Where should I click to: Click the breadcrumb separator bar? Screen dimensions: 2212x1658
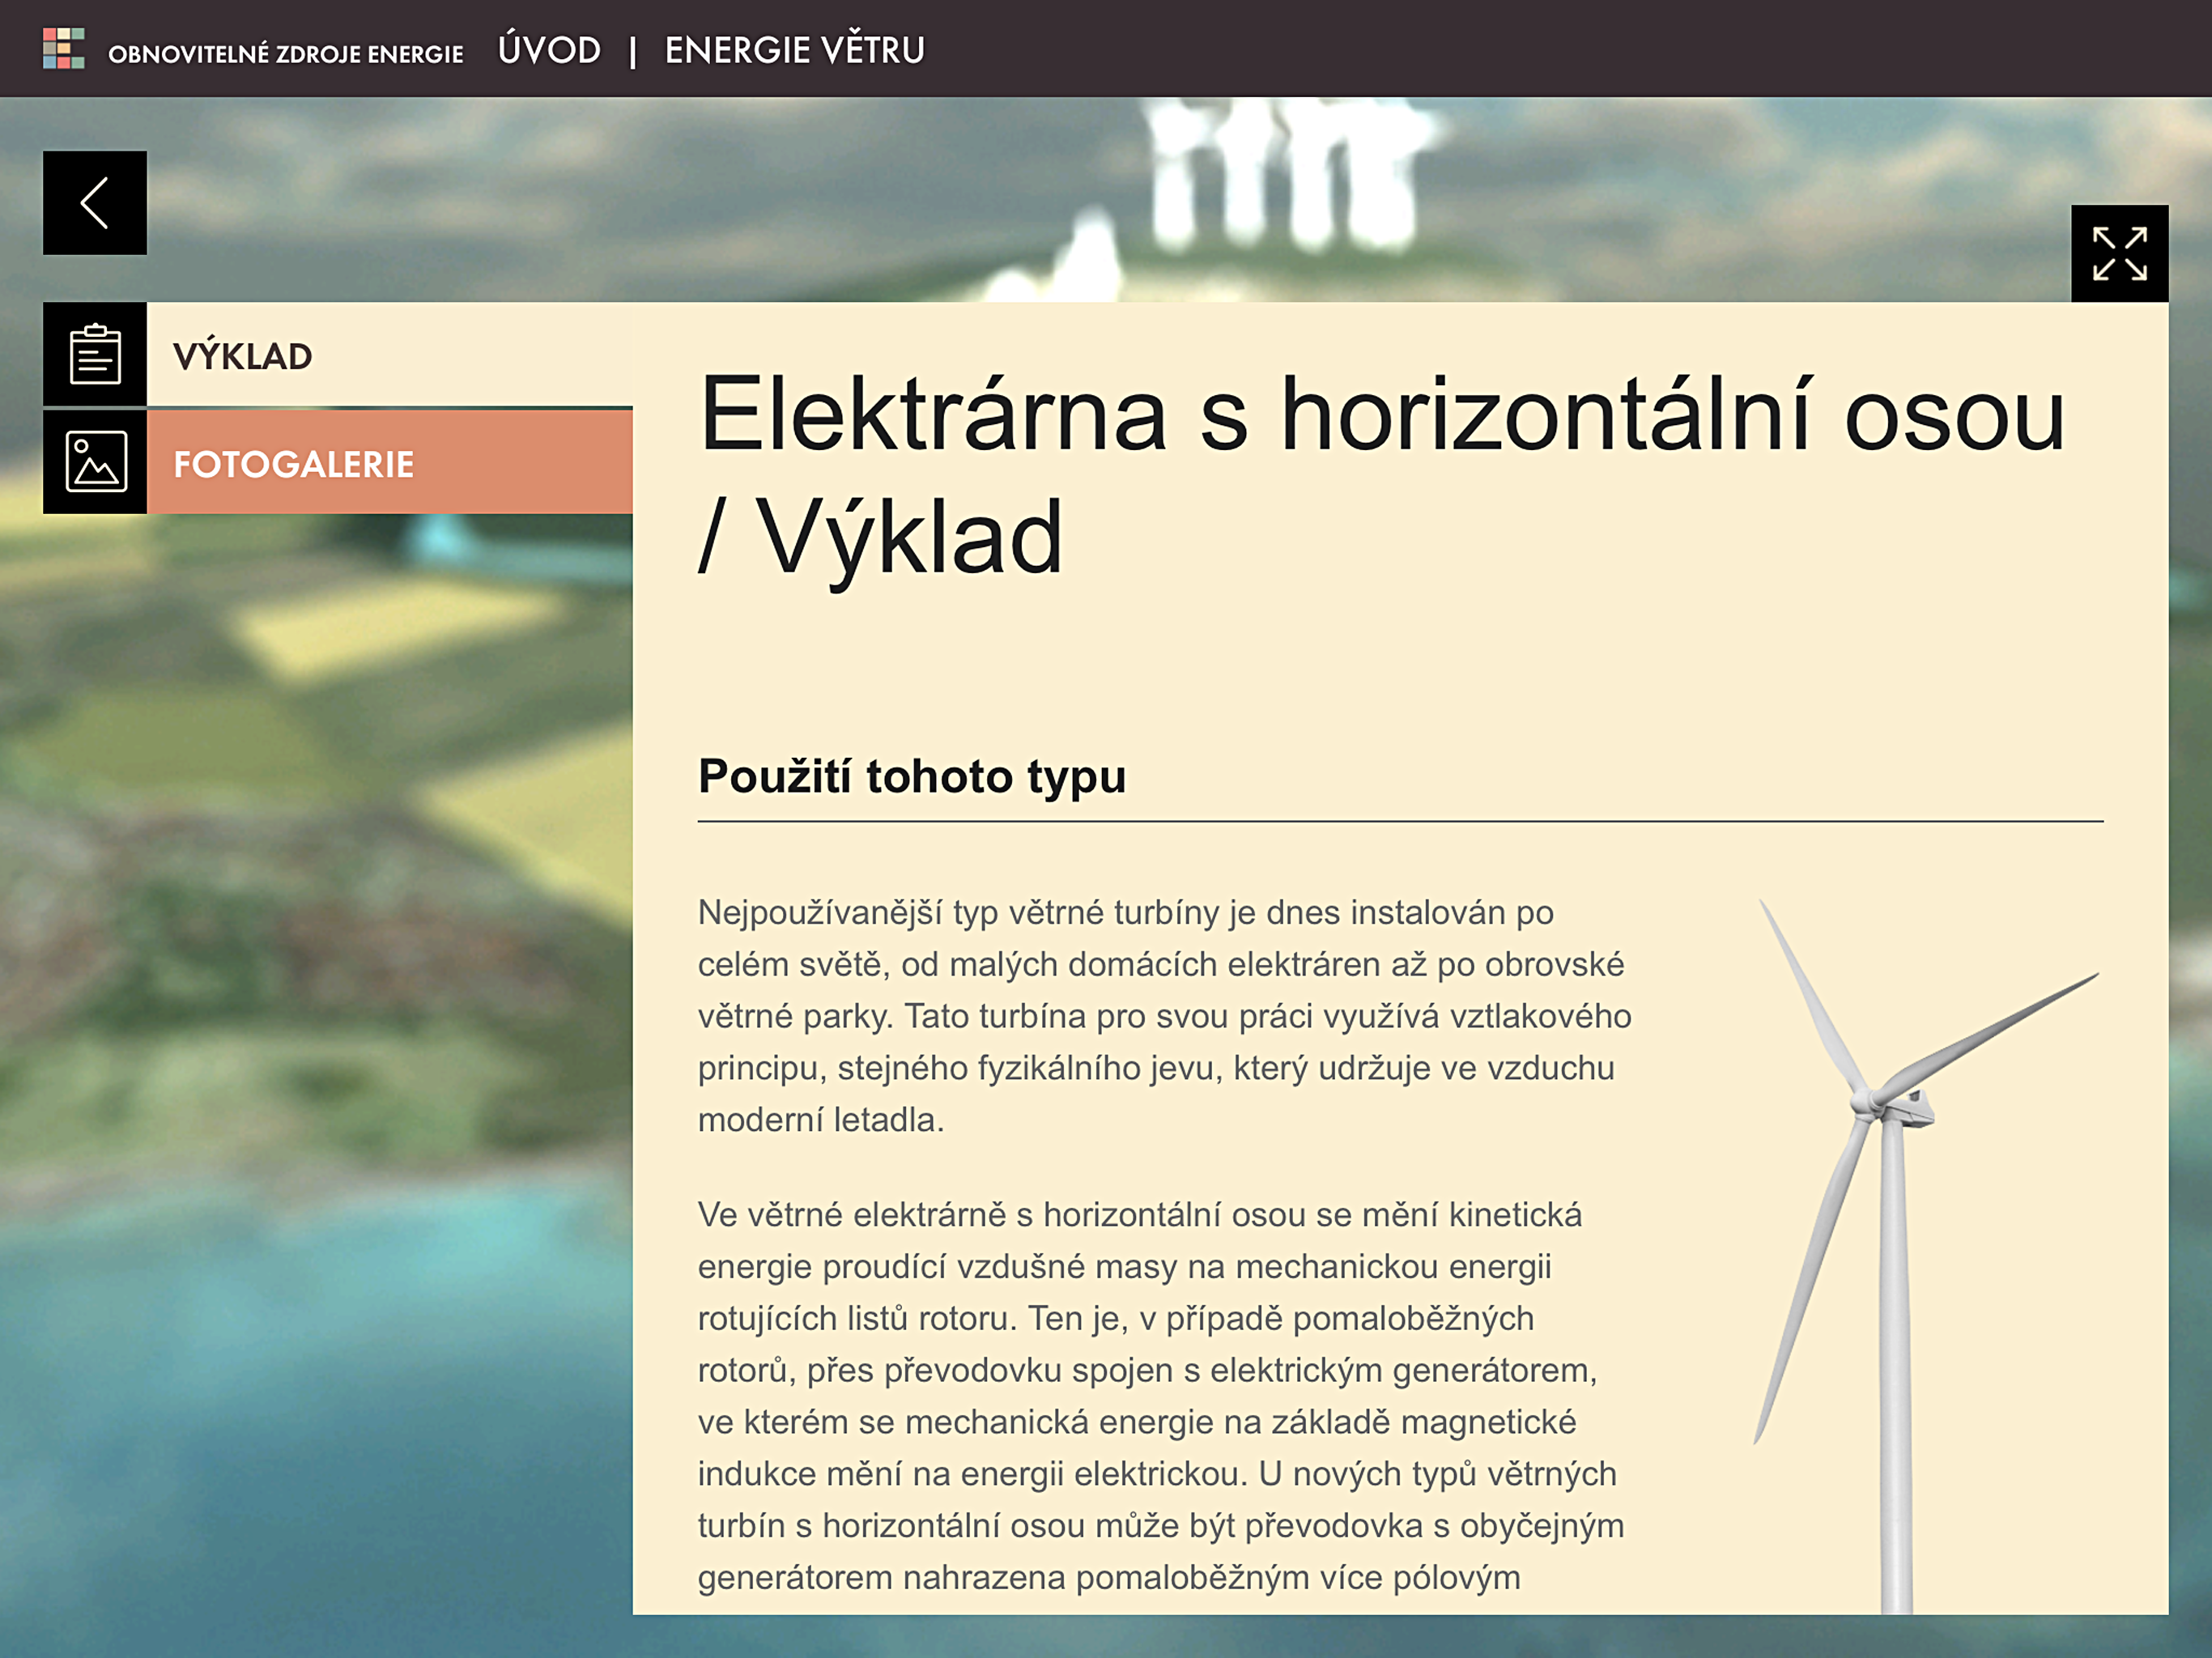[x=632, y=52]
